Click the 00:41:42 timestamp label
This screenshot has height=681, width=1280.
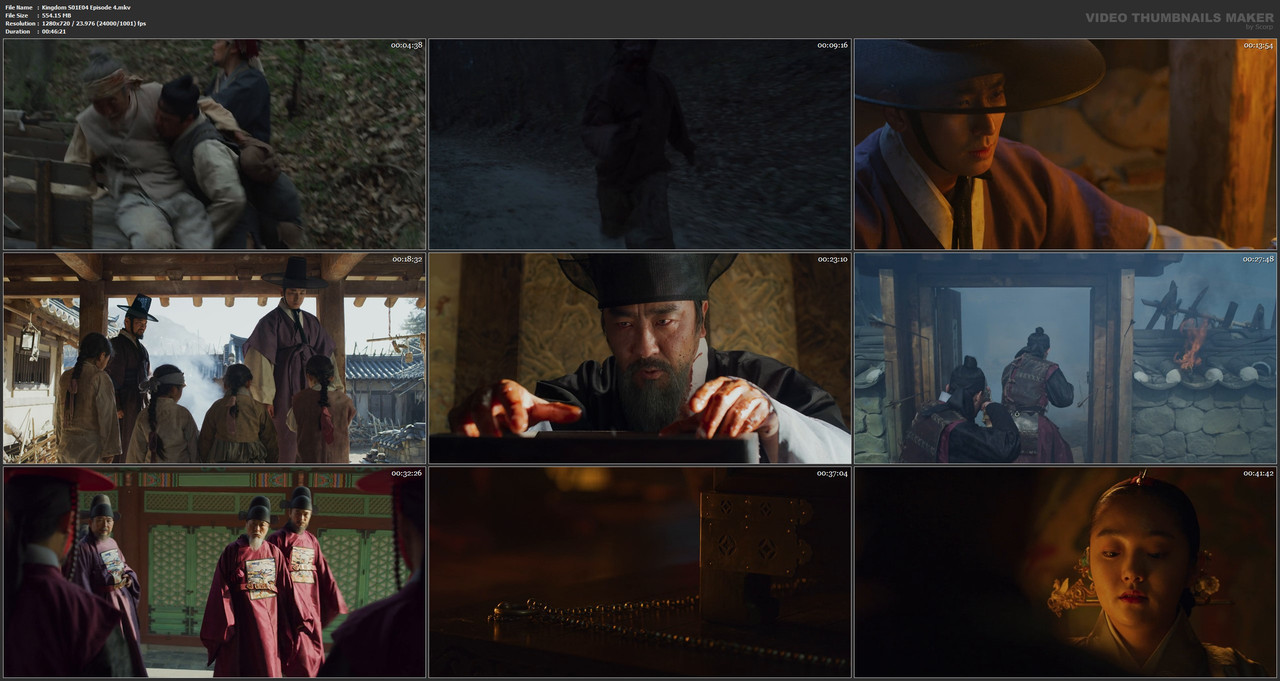pyautogui.click(x=1258, y=473)
